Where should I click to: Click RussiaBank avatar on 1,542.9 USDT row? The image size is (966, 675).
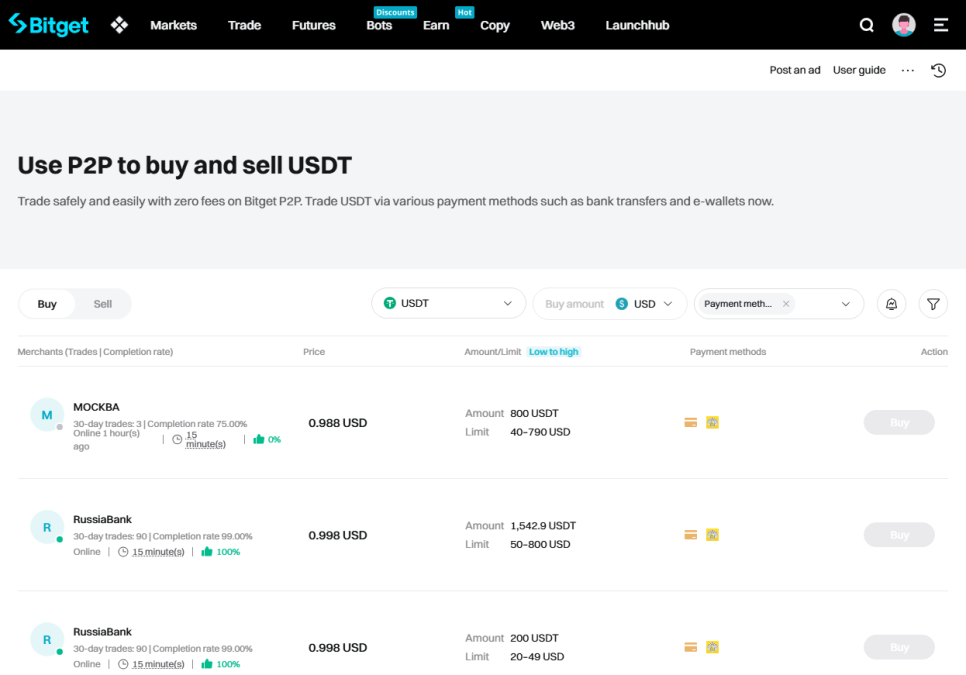click(x=47, y=527)
